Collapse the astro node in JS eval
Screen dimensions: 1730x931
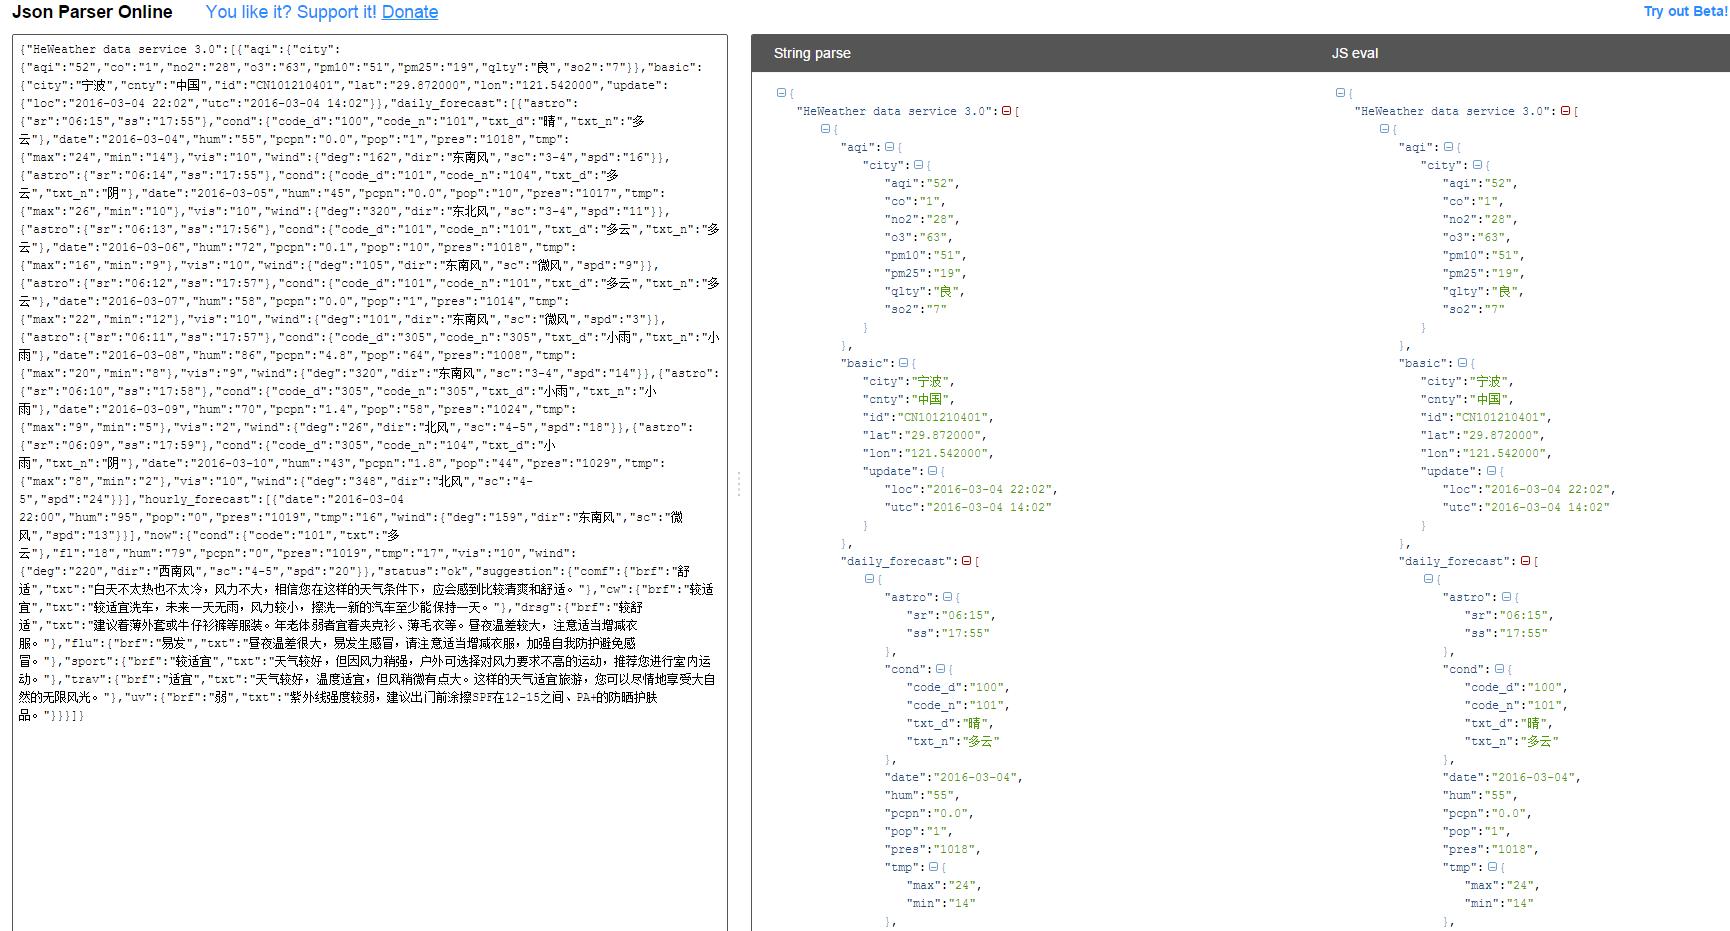pos(1505,597)
